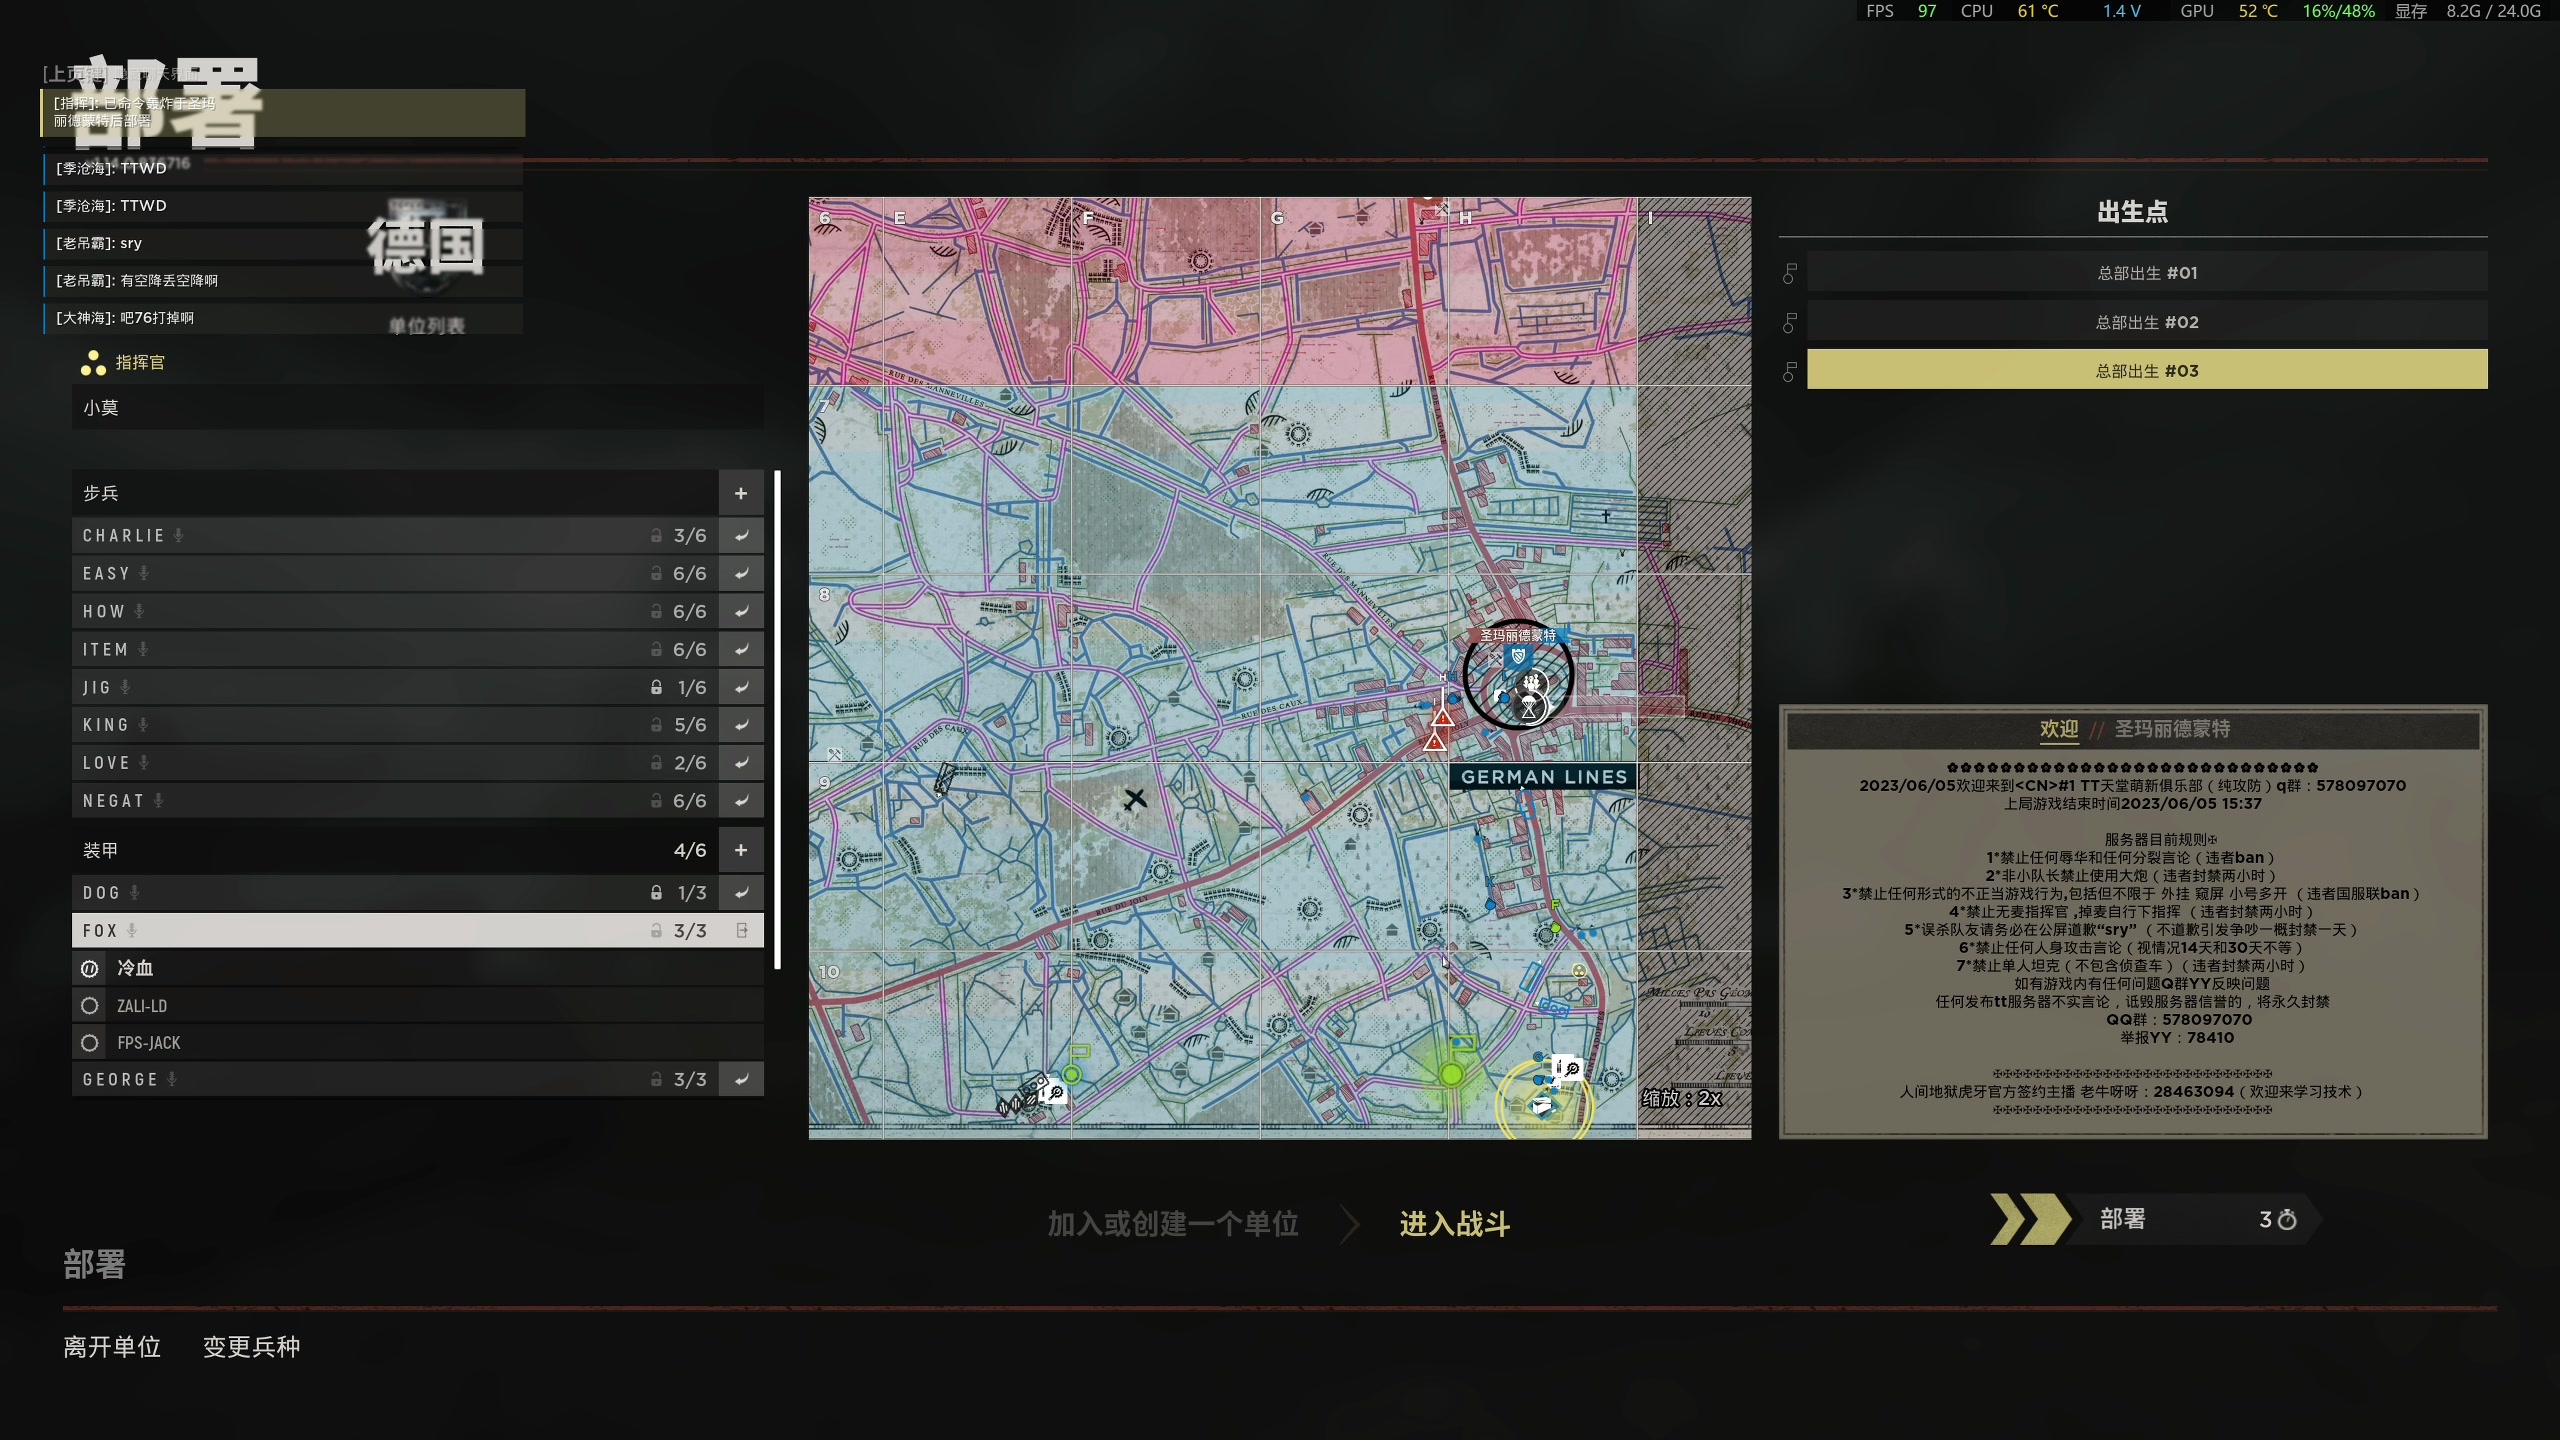Click 离开单位 to leave unit
Screen dimensions: 2560x1440
[x=112, y=1347]
